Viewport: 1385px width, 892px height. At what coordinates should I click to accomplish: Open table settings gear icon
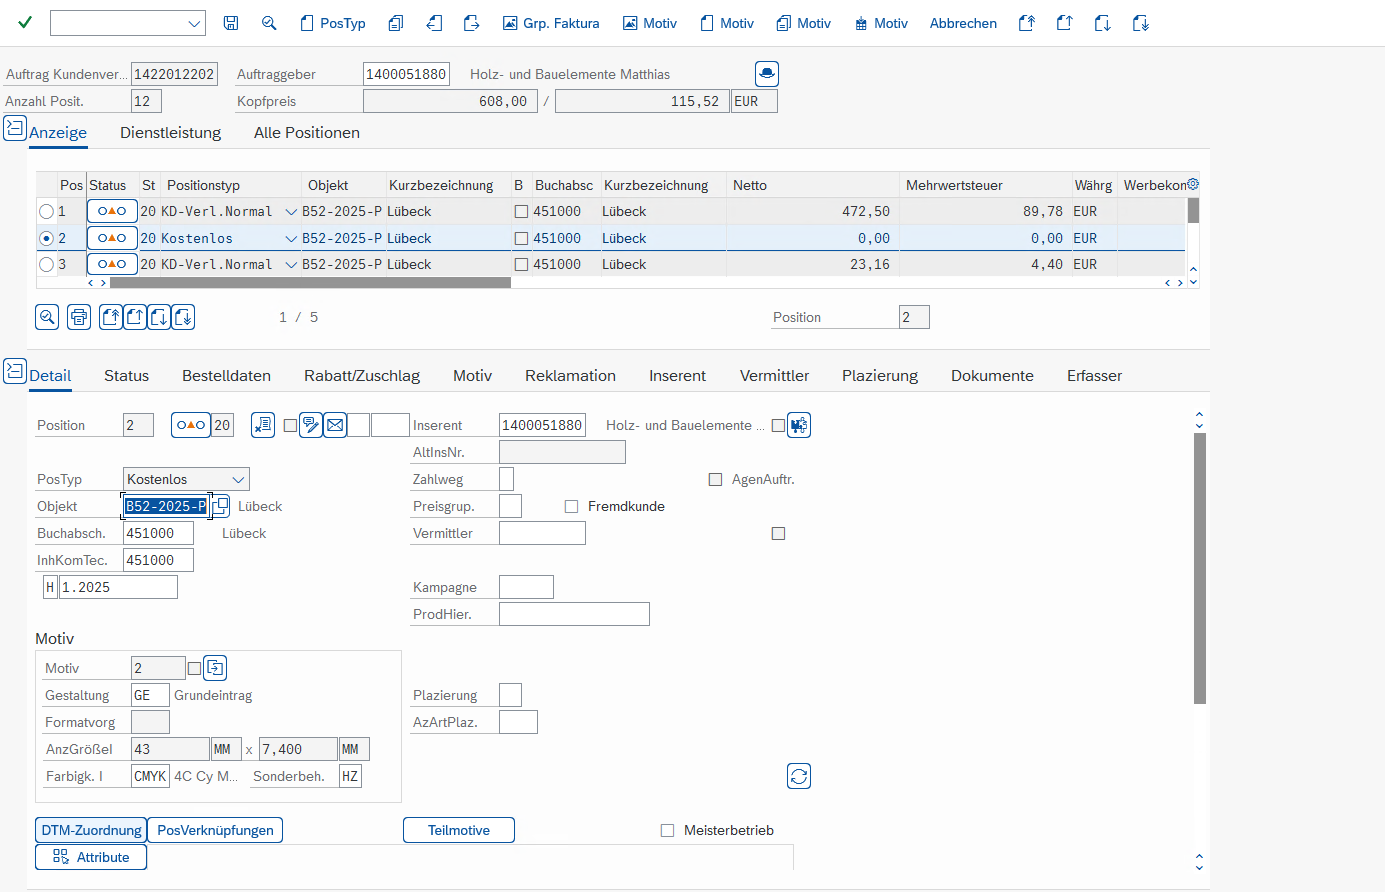(x=1192, y=184)
